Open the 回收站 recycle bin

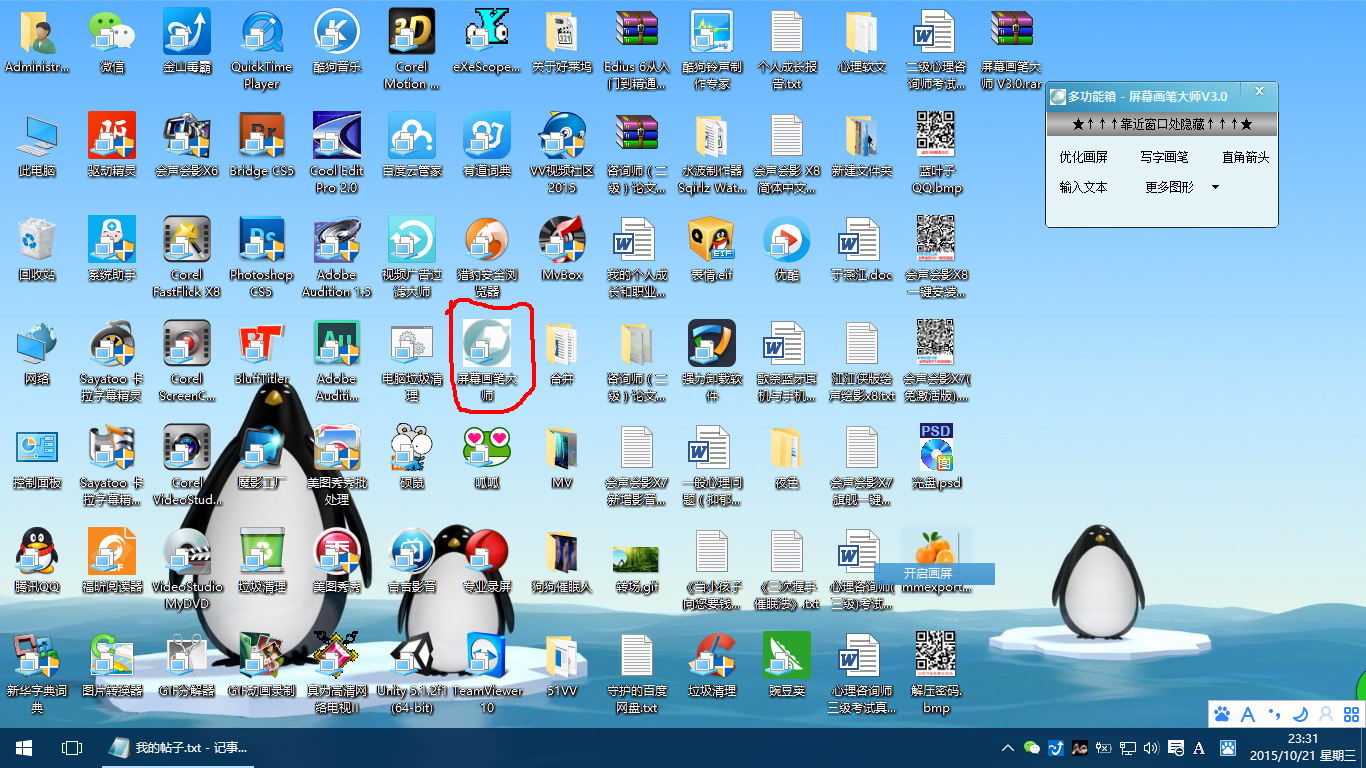point(37,250)
